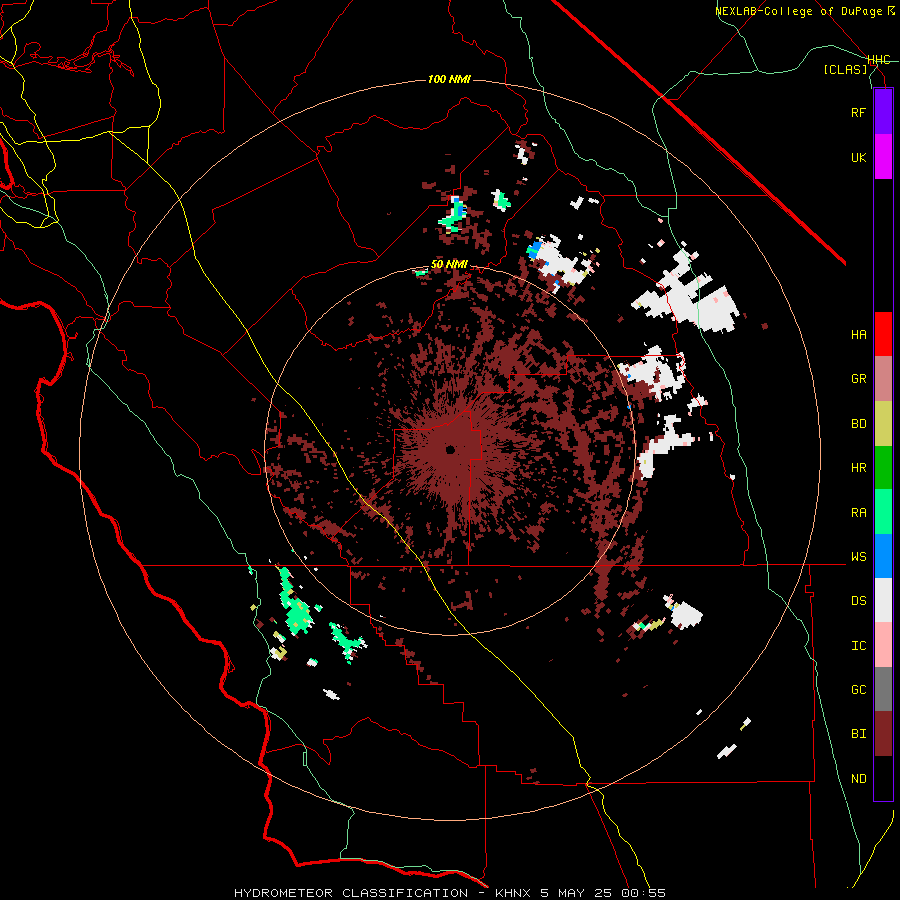
Task: Click the 'DS' legend label
Action: pyautogui.click(x=858, y=600)
